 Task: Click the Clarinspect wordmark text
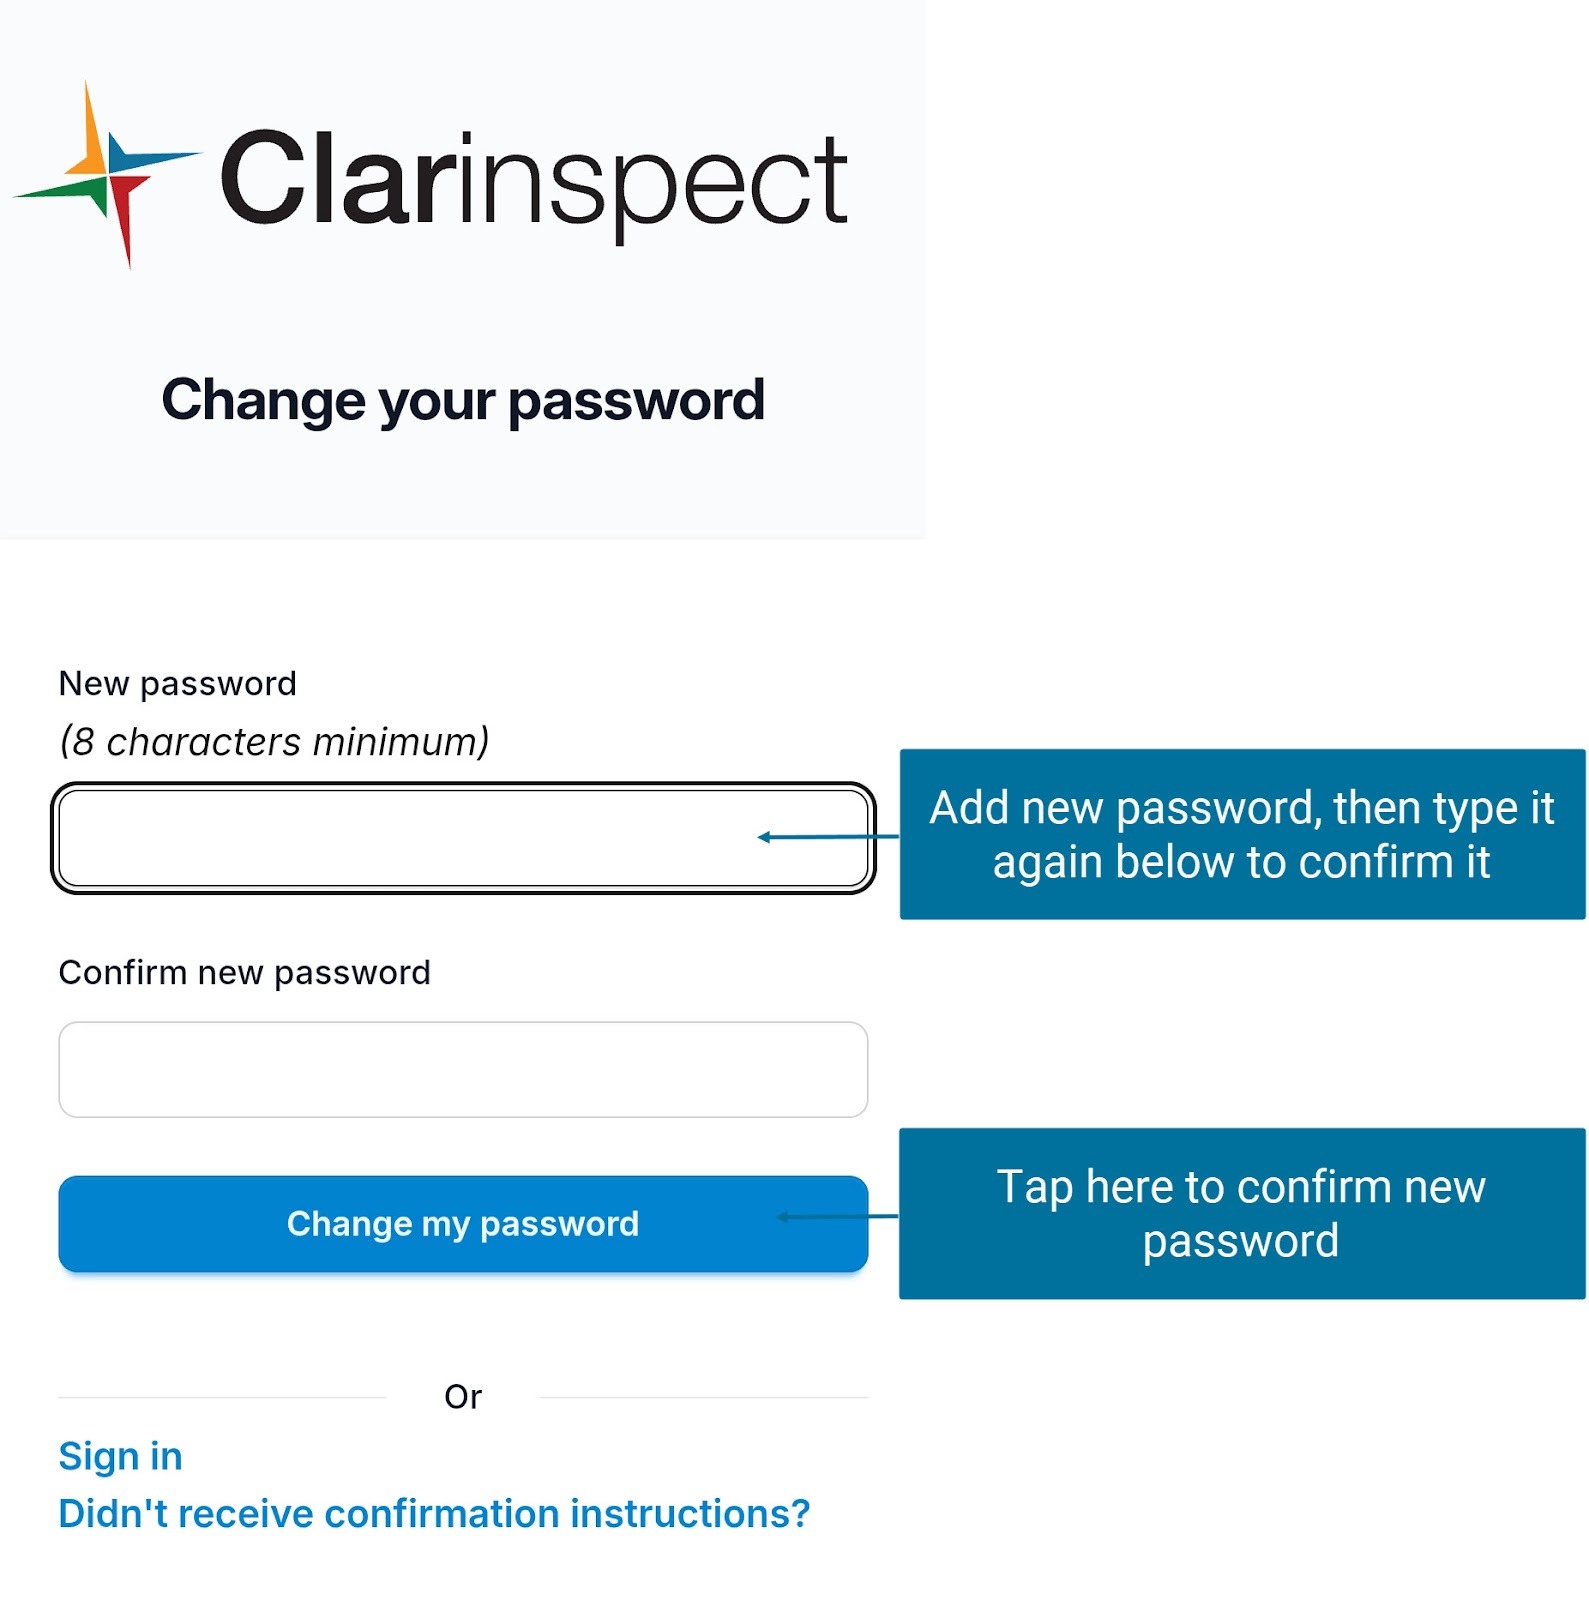(x=533, y=180)
